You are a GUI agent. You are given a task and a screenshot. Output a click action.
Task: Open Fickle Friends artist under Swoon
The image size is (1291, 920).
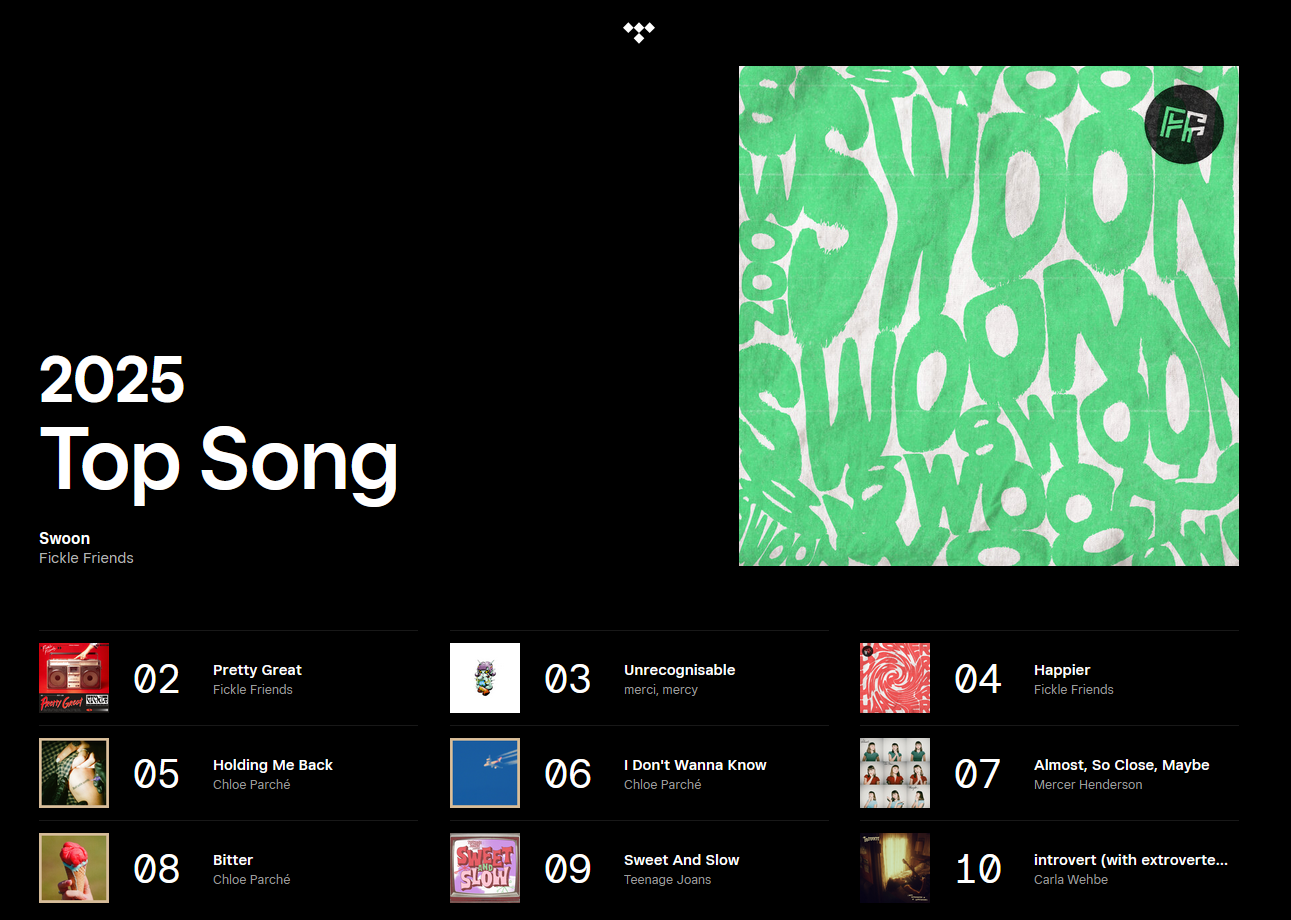(86, 558)
